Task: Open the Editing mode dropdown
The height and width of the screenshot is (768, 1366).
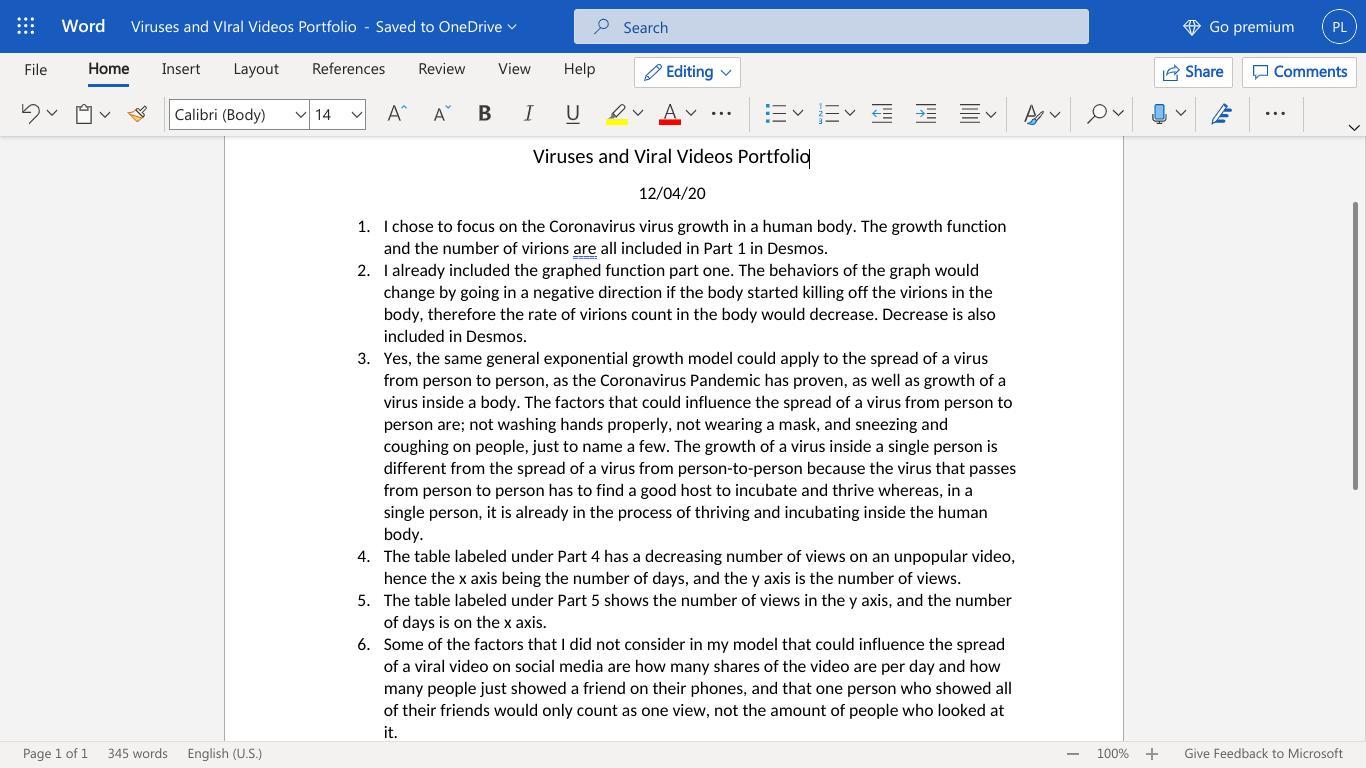Action: 687,72
